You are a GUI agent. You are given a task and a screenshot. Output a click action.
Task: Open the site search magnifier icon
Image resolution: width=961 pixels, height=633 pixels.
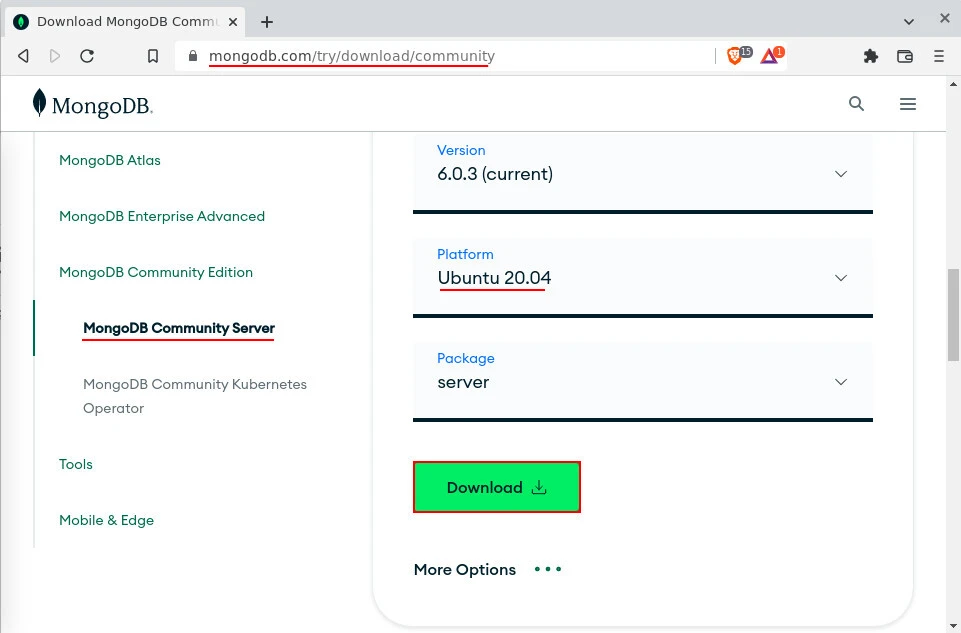pyautogui.click(x=856, y=103)
